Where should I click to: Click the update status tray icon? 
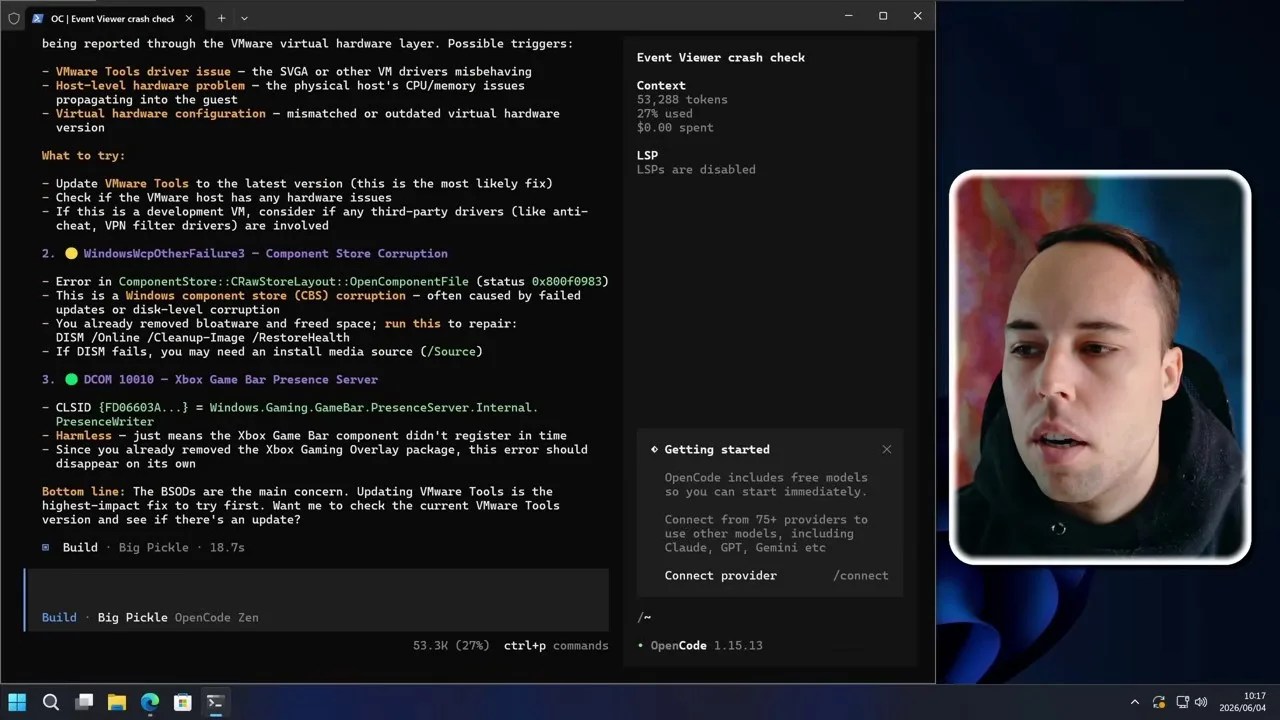pyautogui.click(x=1158, y=702)
